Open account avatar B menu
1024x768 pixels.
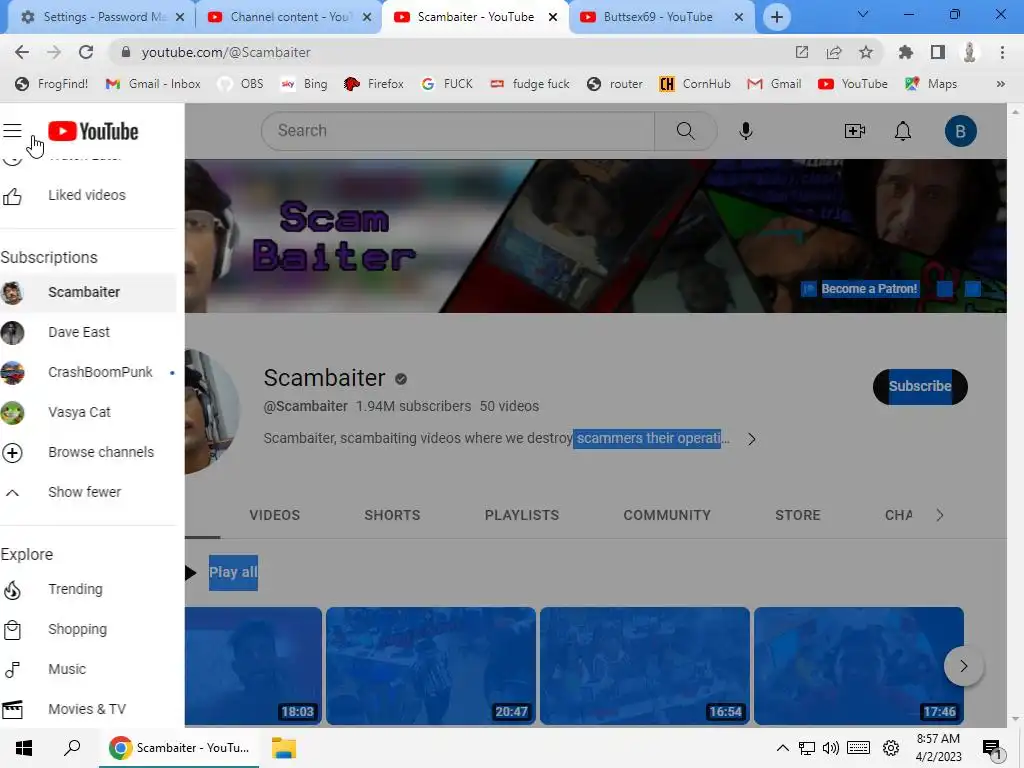coord(960,131)
